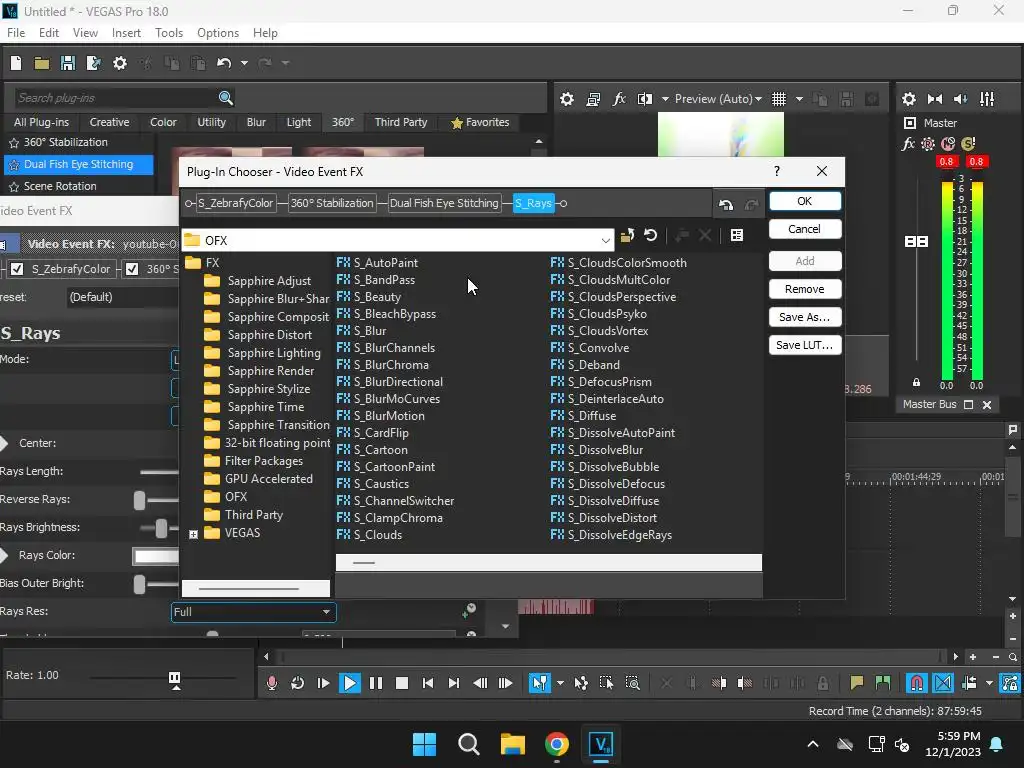Open Windows Search on the taskbar

[468, 744]
